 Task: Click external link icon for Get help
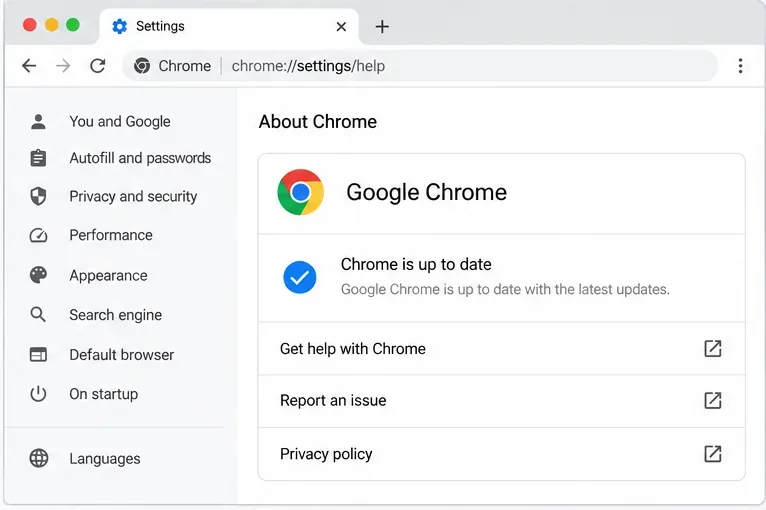(713, 348)
